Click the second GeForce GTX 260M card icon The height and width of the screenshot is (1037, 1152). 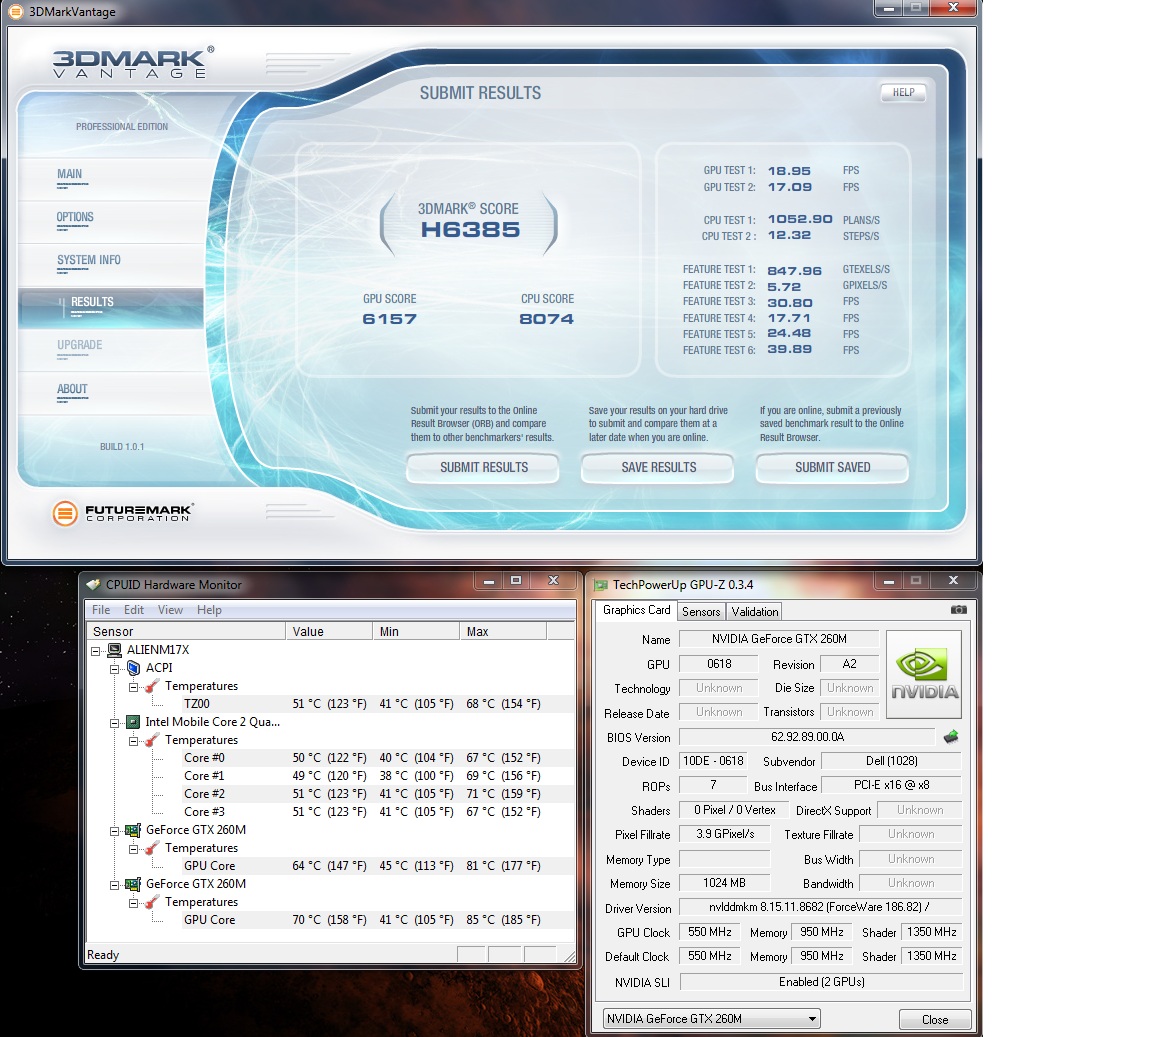click(133, 884)
